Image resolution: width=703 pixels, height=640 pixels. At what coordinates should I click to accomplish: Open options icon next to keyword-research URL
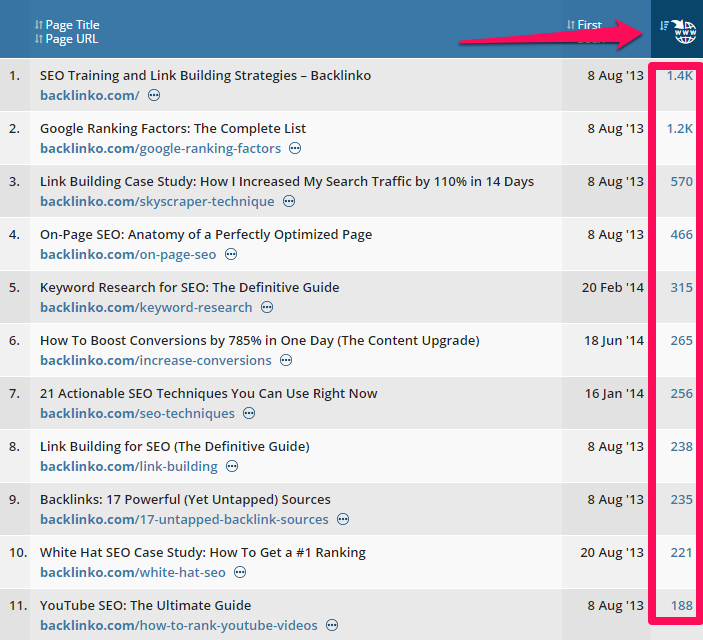point(267,308)
